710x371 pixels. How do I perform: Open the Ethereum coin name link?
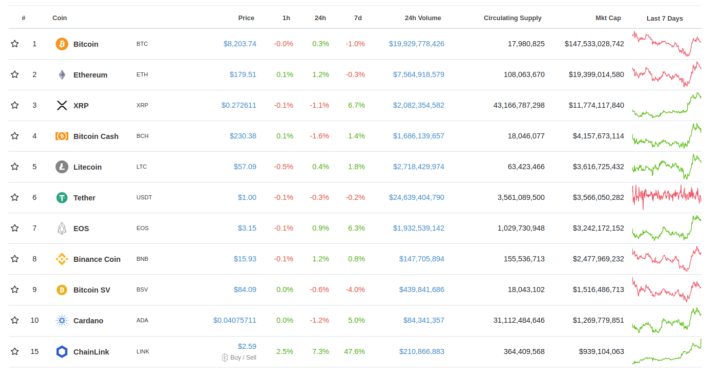[x=90, y=75]
